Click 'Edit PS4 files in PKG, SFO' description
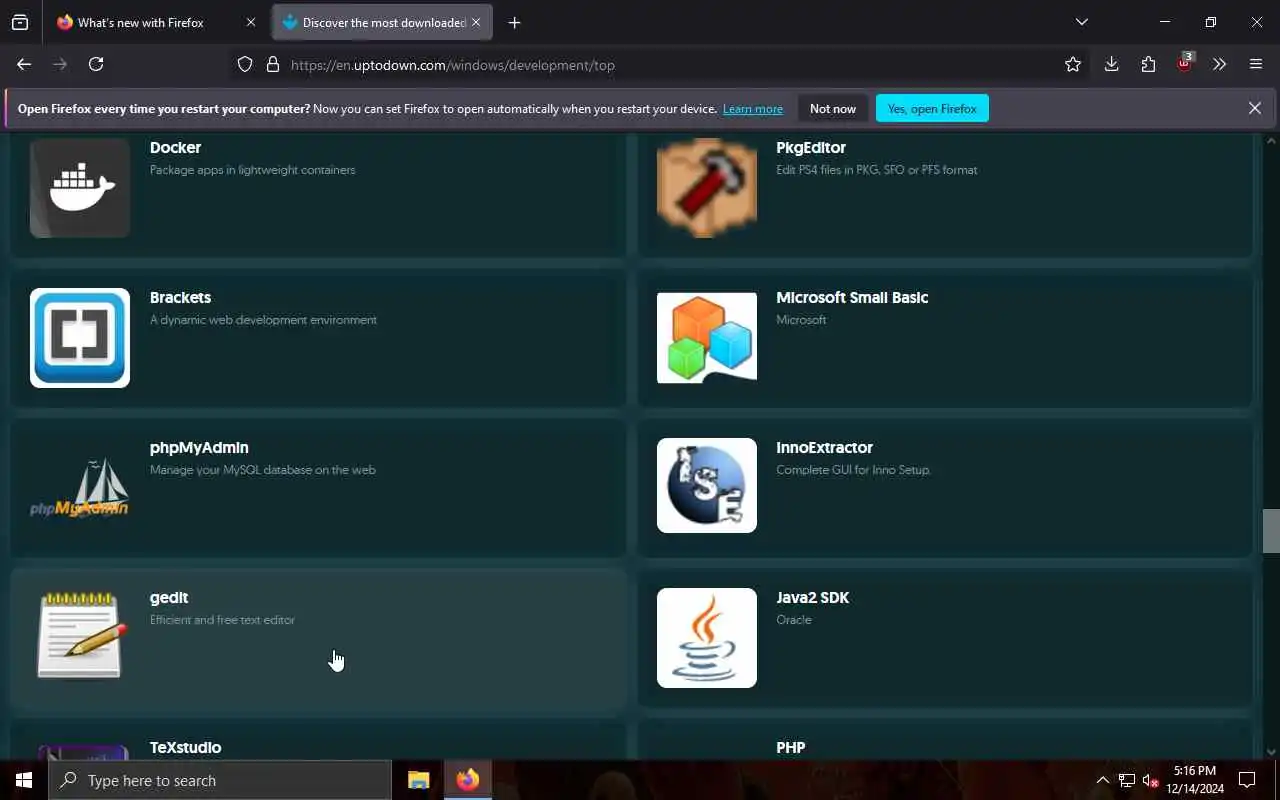 pyautogui.click(x=877, y=170)
